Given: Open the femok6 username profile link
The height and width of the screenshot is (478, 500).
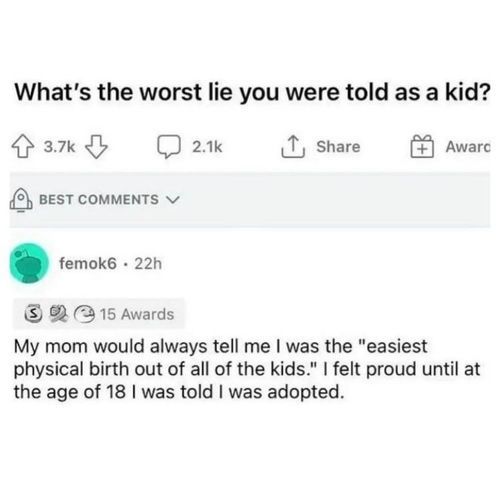Looking at the screenshot, I should pyautogui.click(x=88, y=264).
